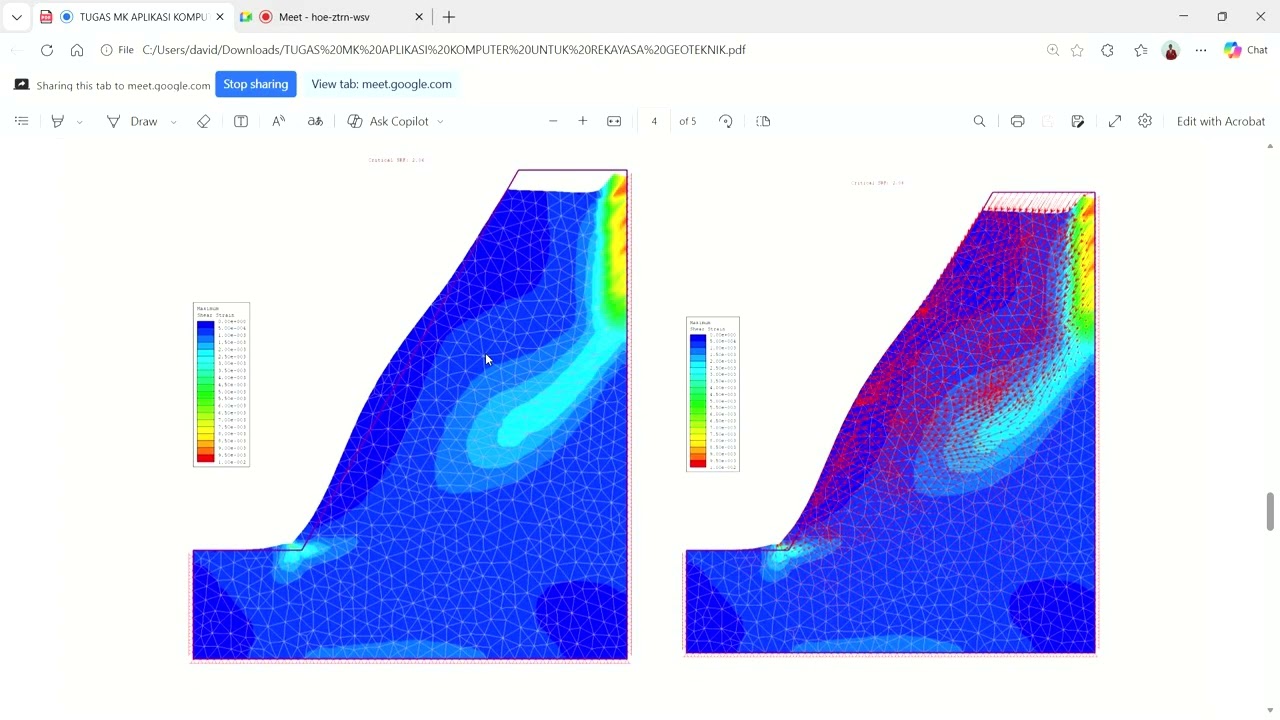Image resolution: width=1280 pixels, height=720 pixels.
Task: Open the tab search chevron button
Action: point(17,17)
